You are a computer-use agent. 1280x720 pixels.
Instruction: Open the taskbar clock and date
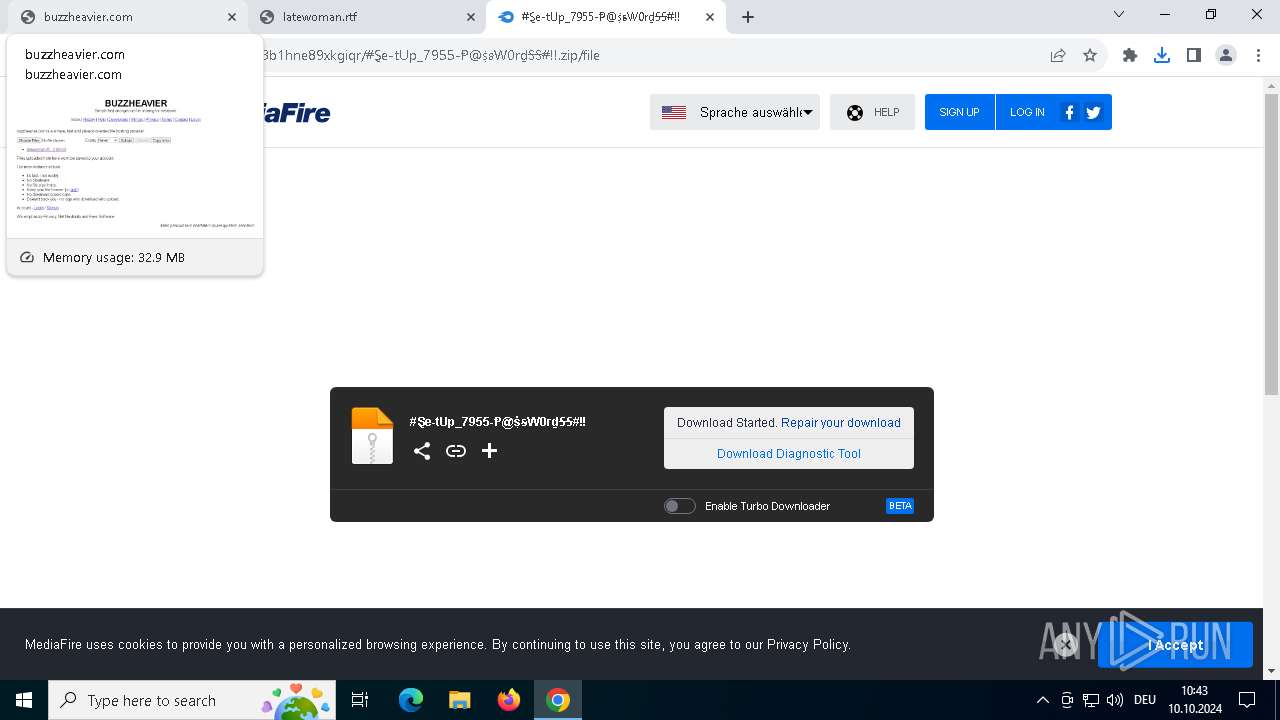point(1194,700)
